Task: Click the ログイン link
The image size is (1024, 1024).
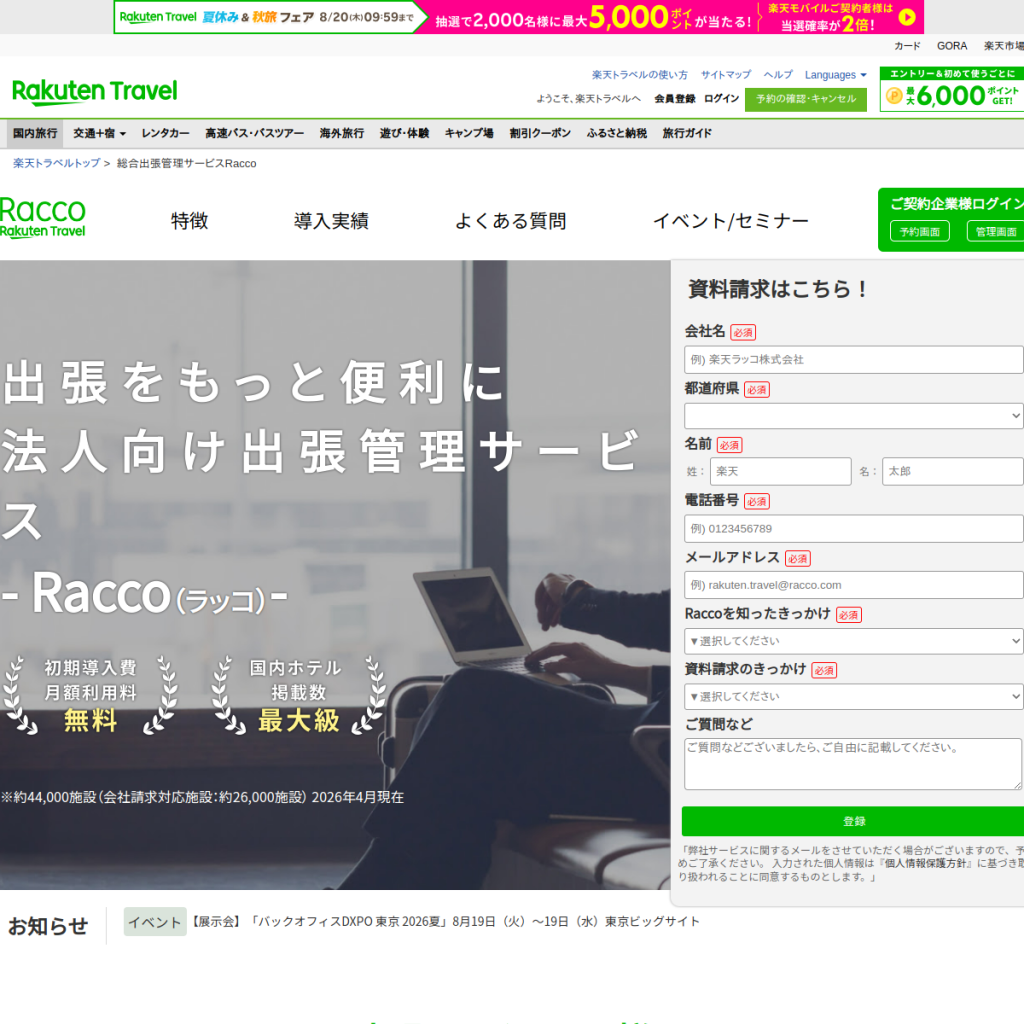Action: click(721, 99)
